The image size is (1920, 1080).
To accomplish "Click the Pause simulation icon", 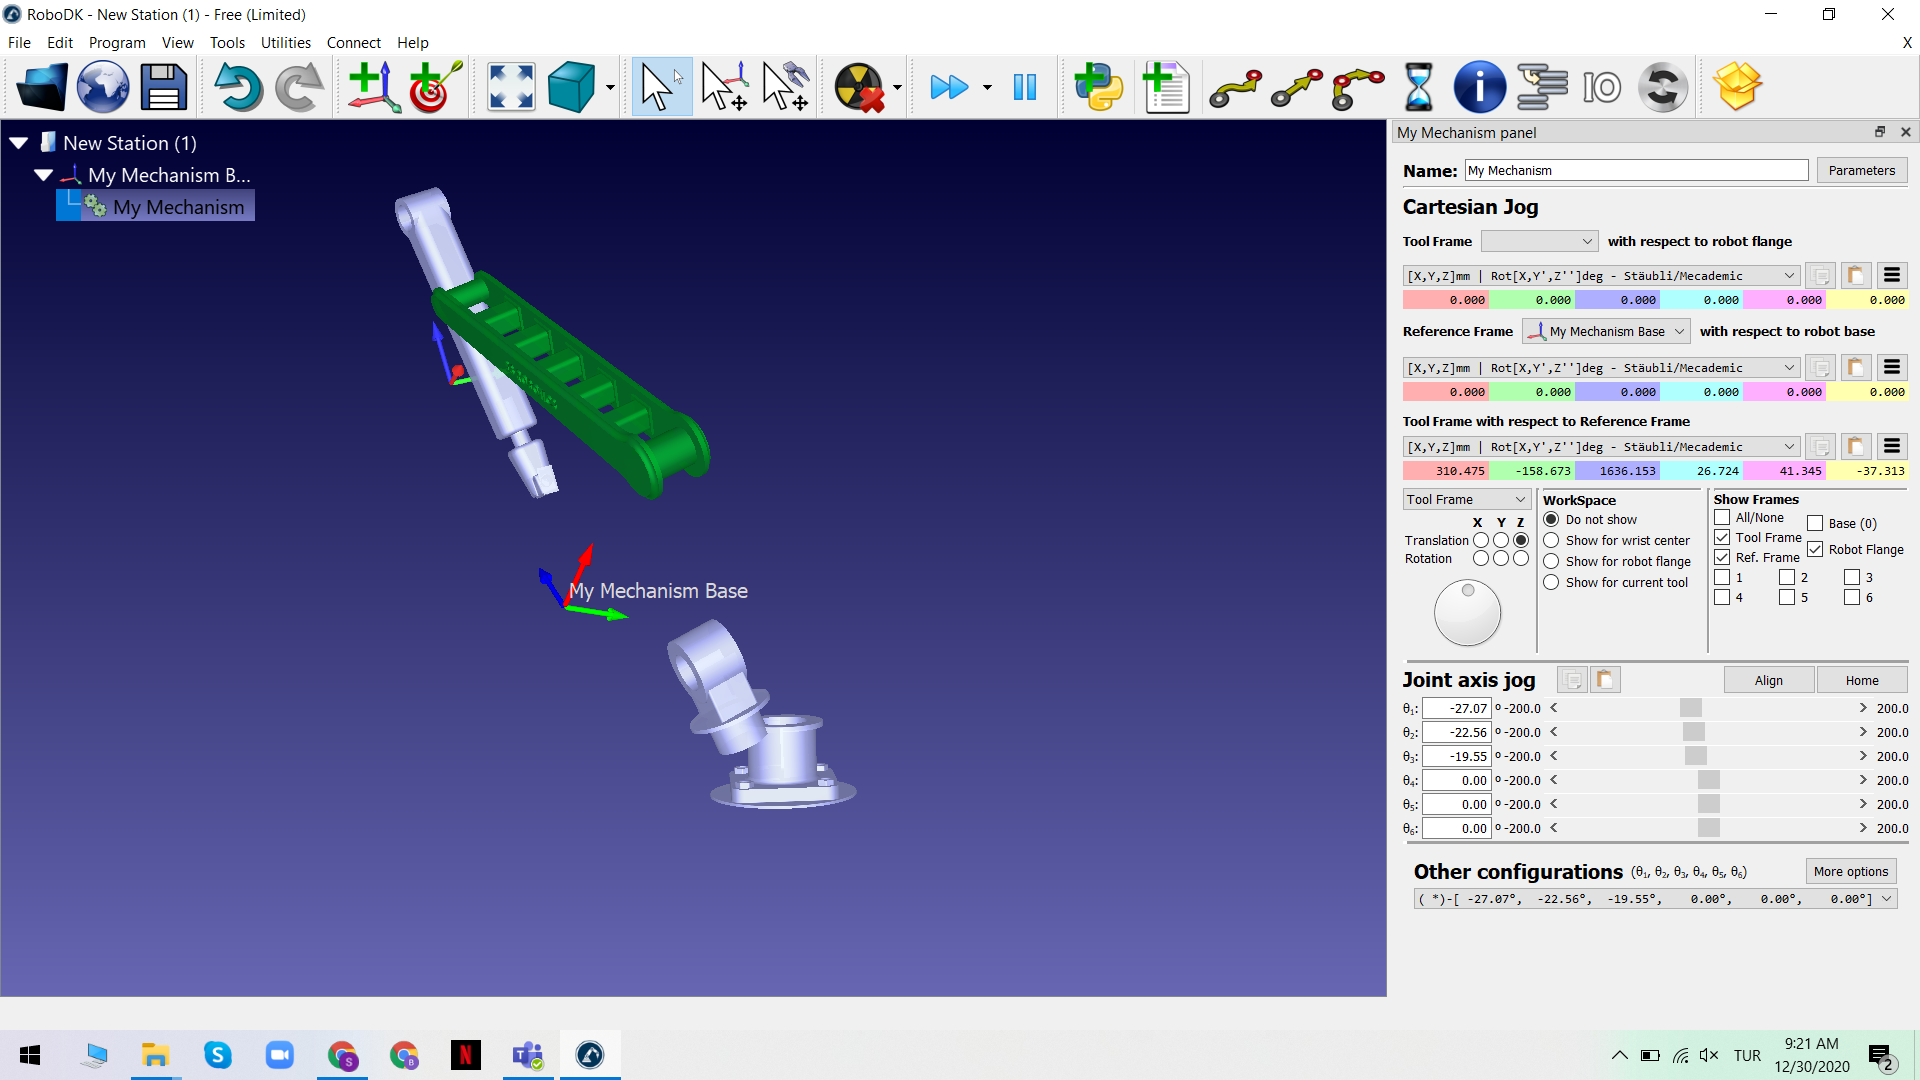I will [x=1025, y=88].
